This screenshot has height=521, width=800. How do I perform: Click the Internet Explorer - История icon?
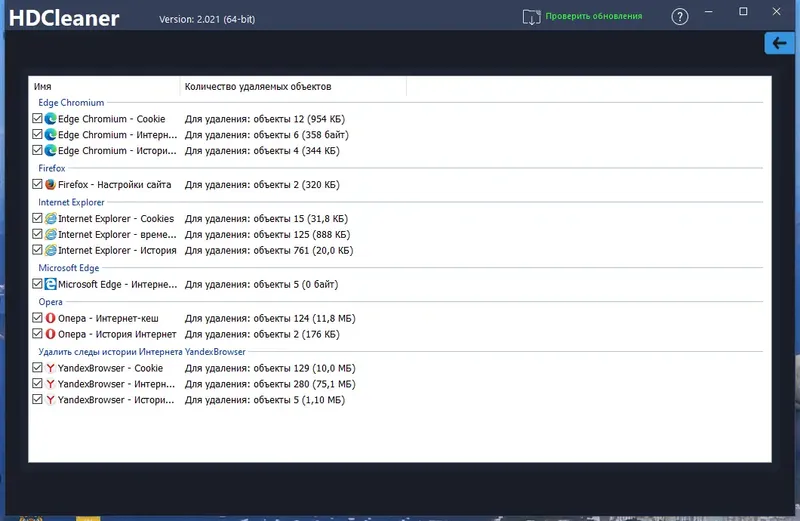click(50, 250)
